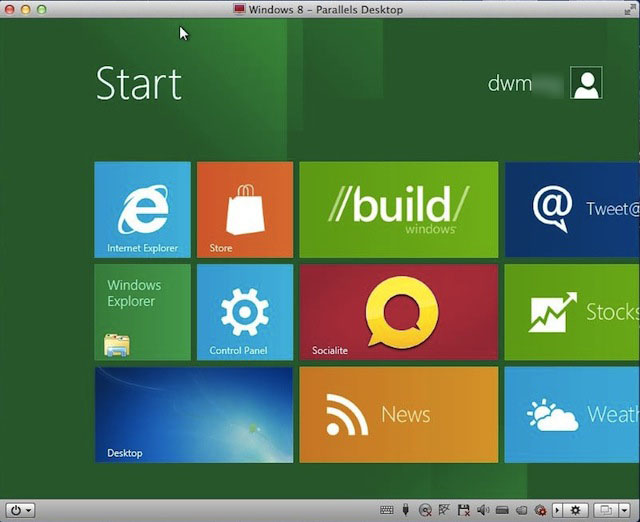The image size is (640, 522).
Task: Open the Tweet@ tile
Action: 572,210
